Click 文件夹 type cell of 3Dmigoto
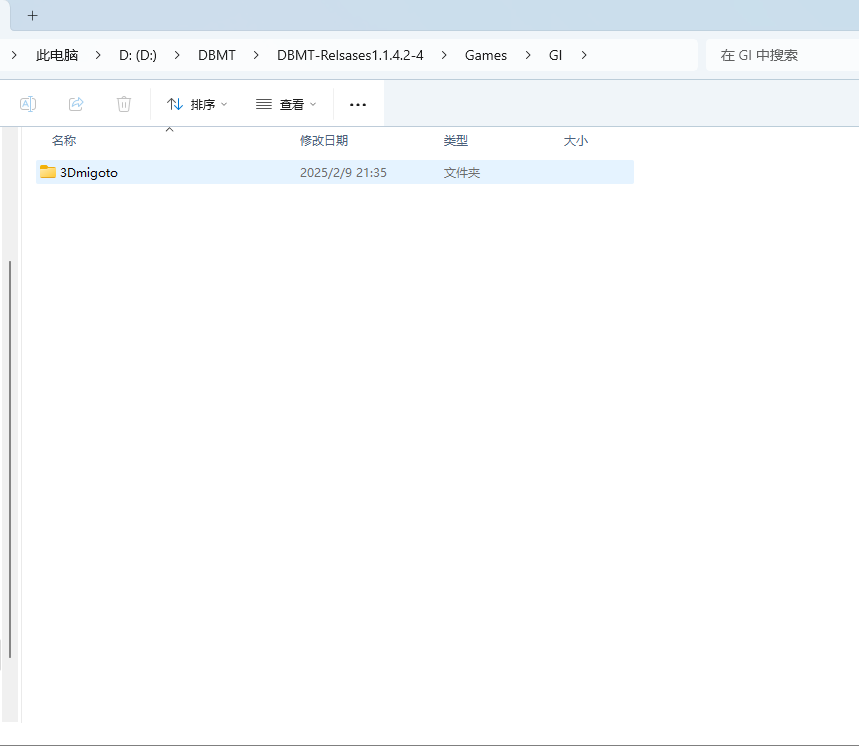The width and height of the screenshot is (859, 746). (x=462, y=173)
